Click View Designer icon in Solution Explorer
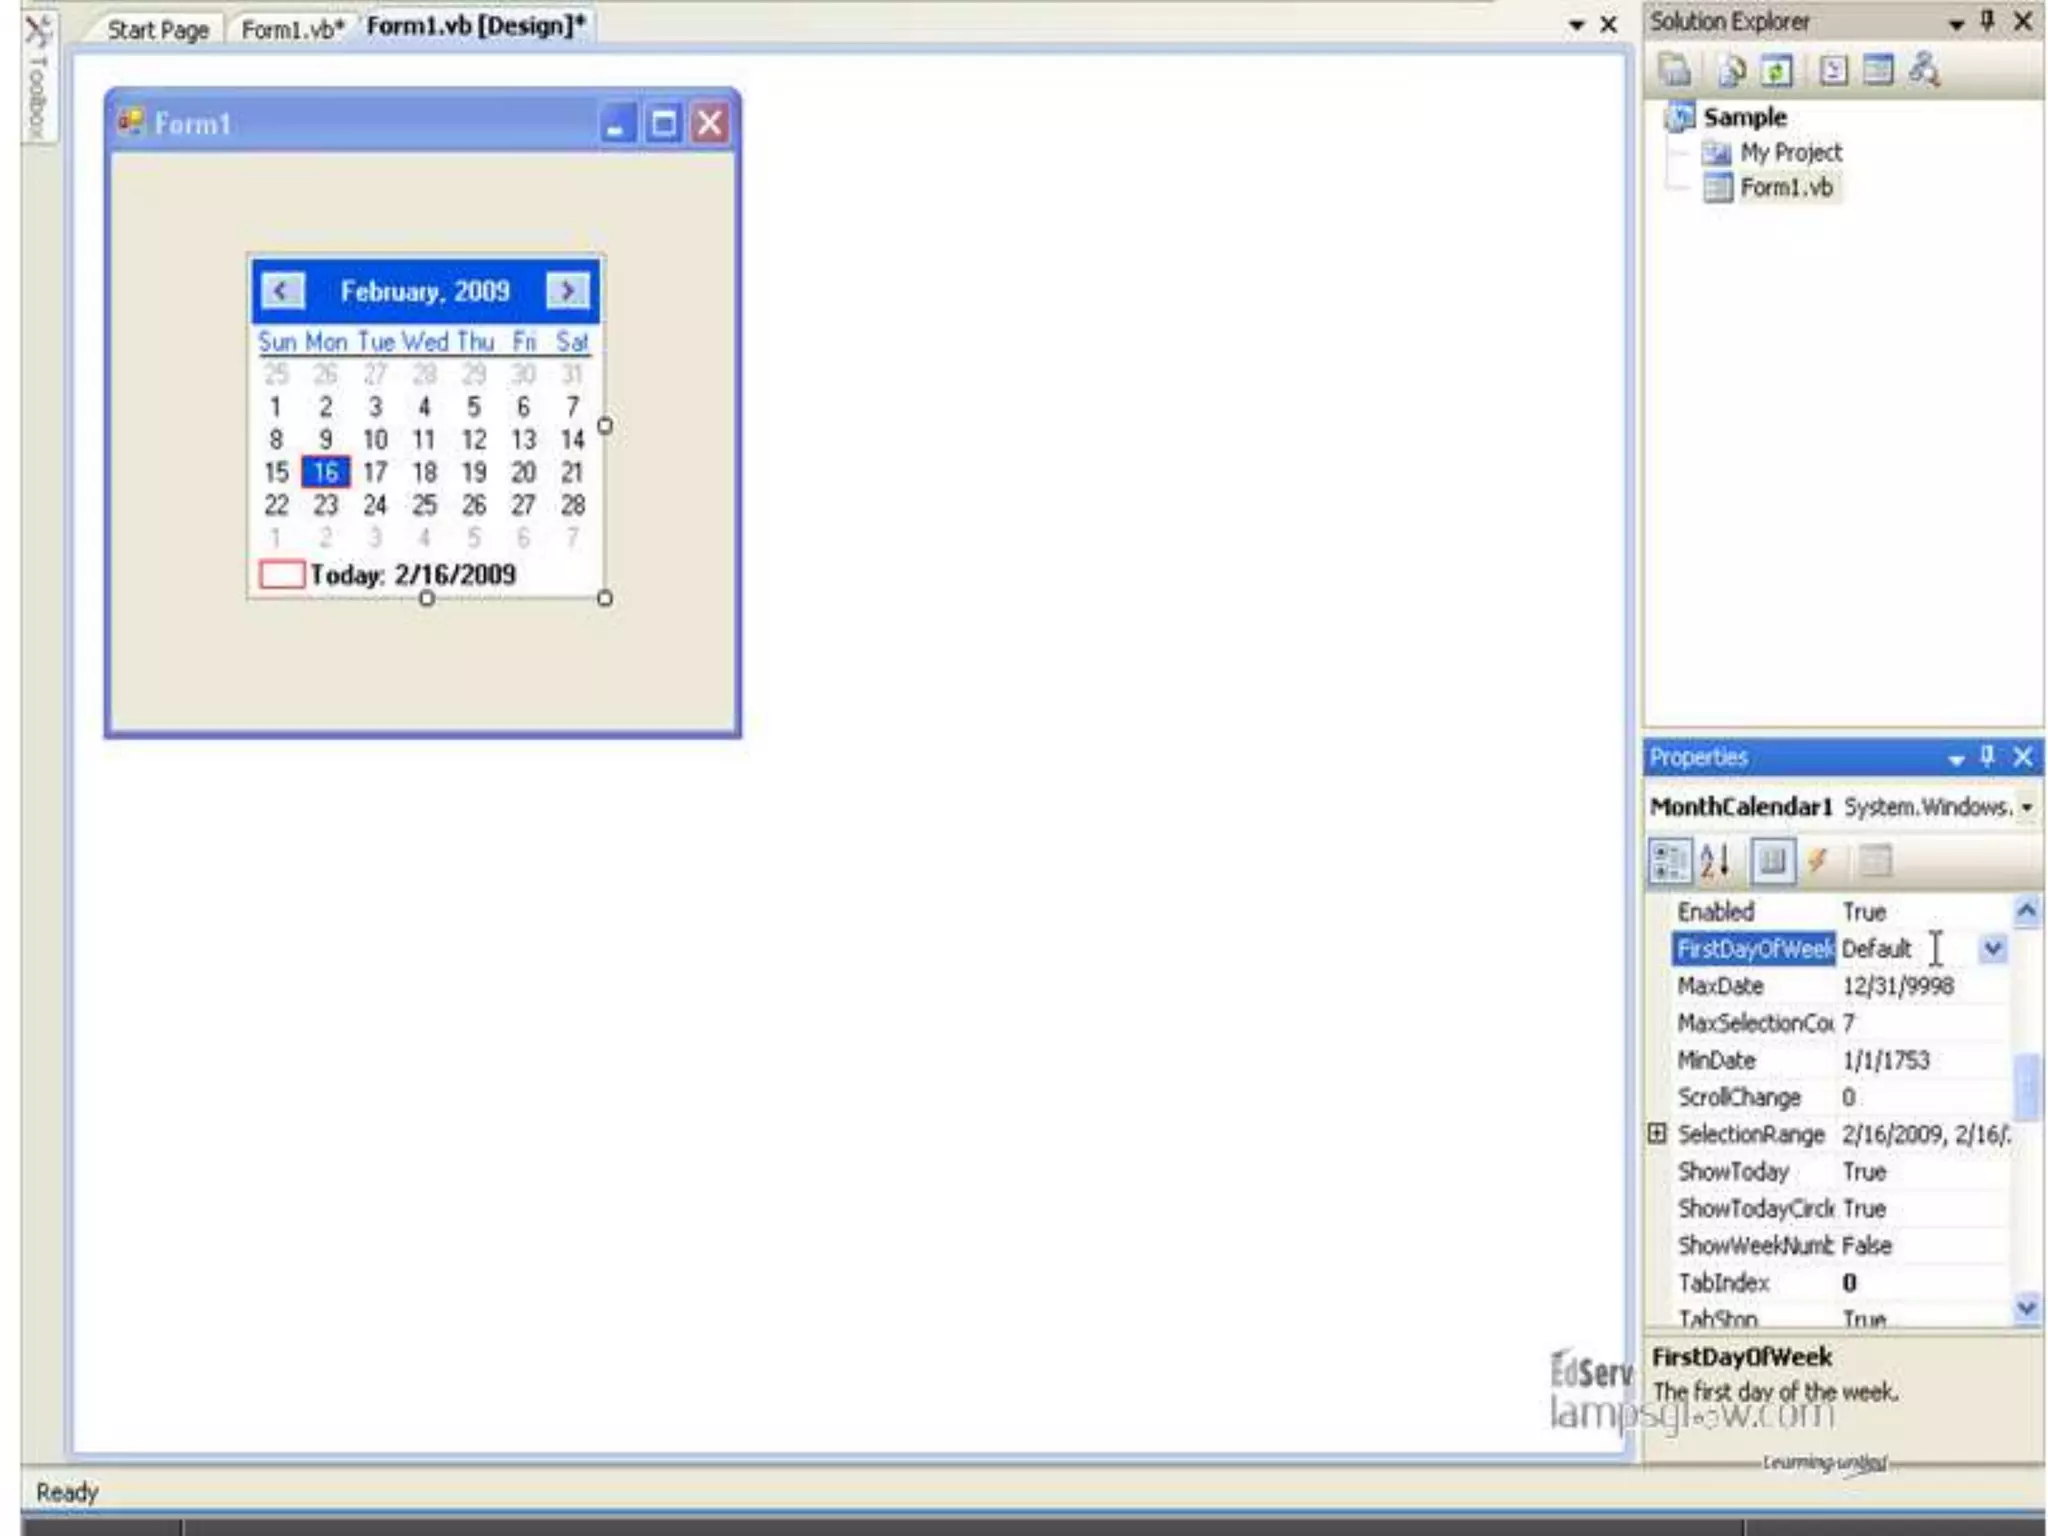 [1878, 70]
